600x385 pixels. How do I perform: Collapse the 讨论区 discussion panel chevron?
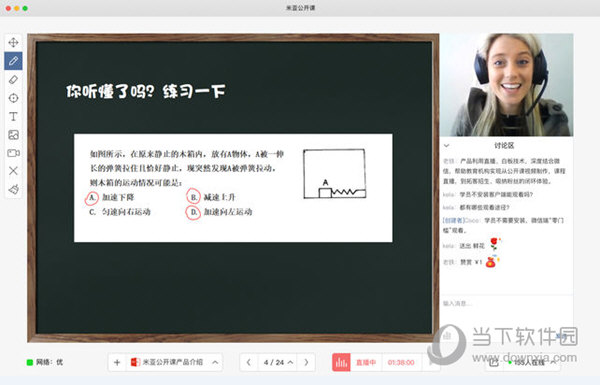click(447, 145)
